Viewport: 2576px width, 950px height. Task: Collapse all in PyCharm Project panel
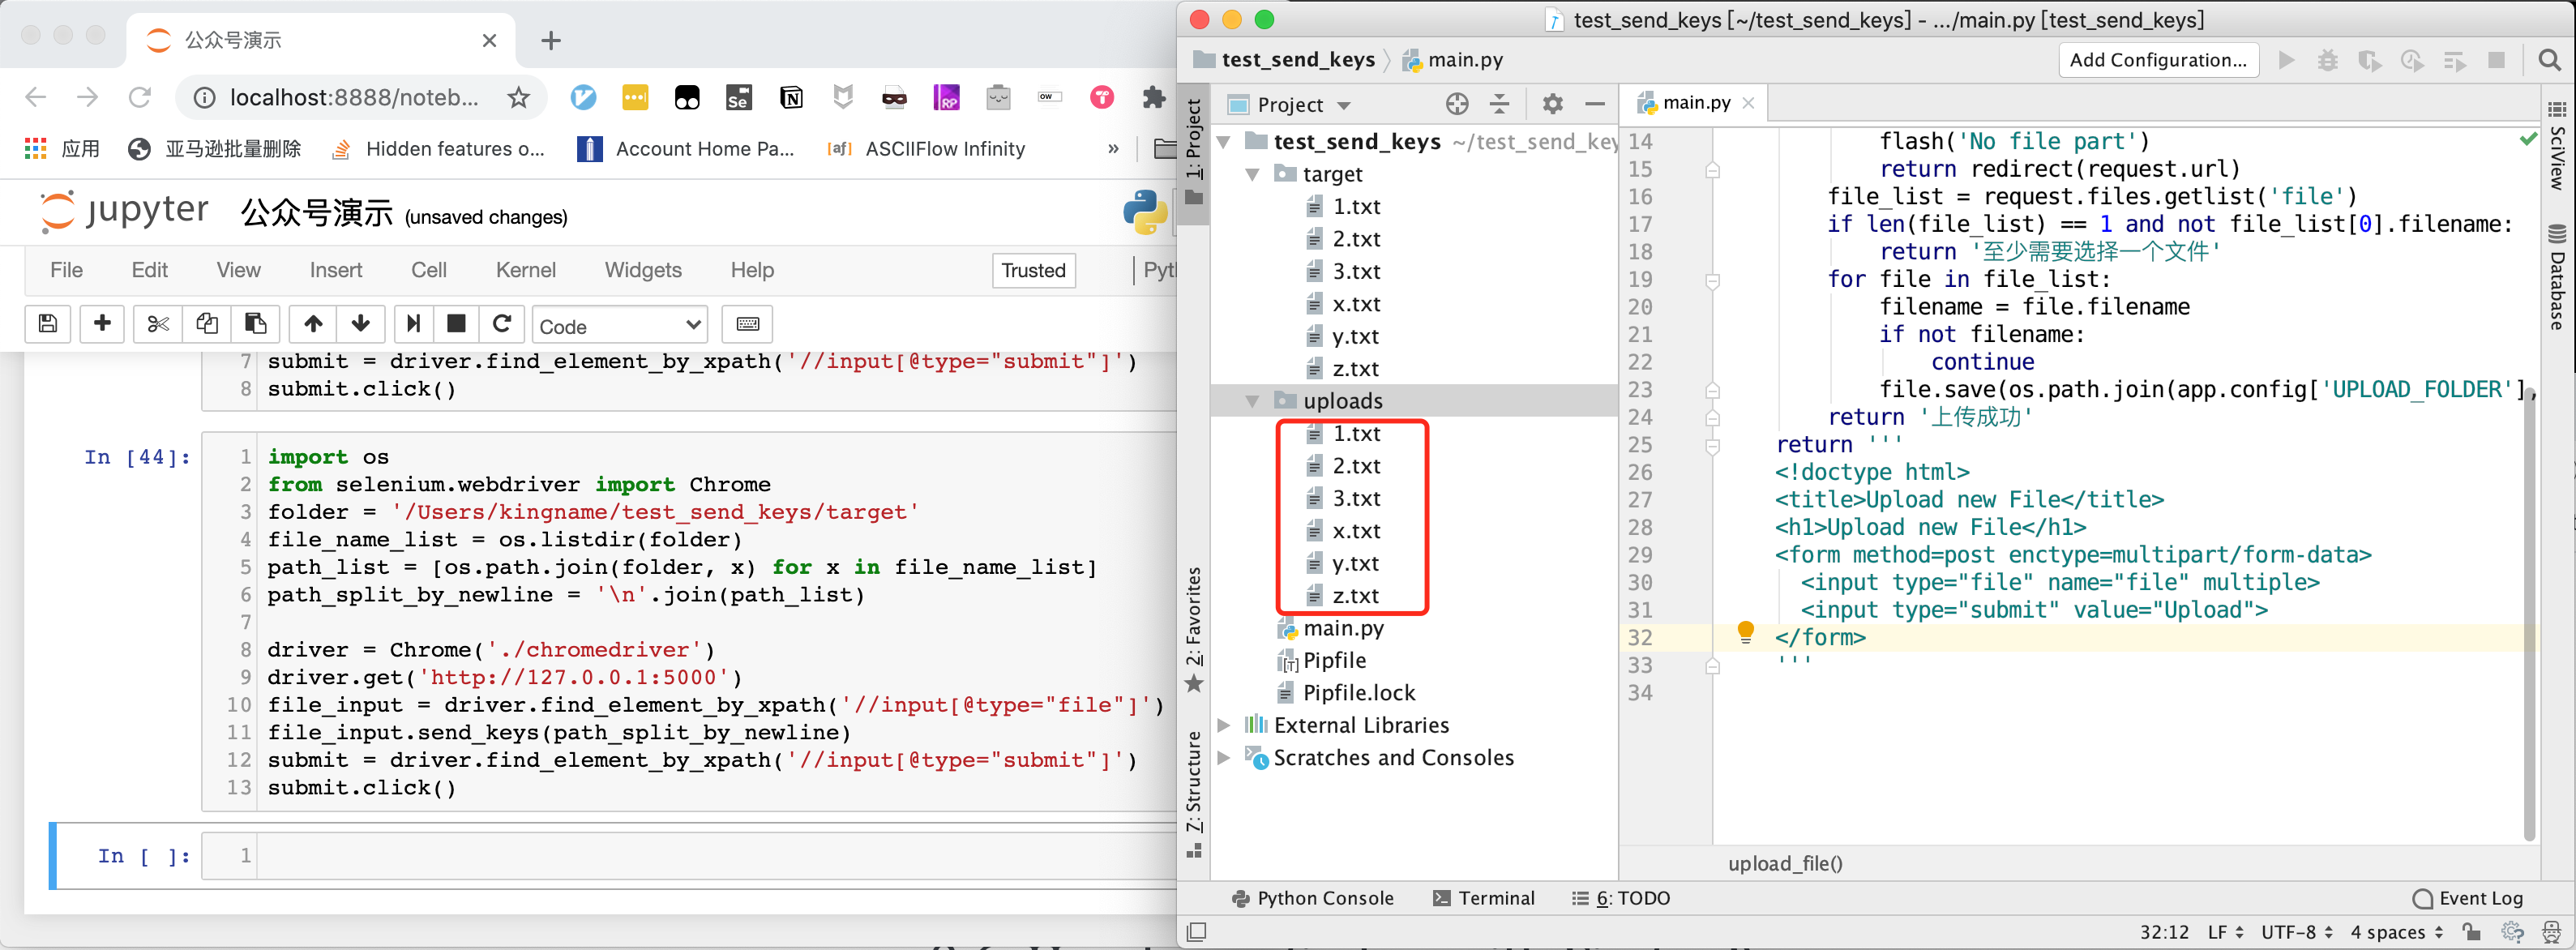click(1499, 104)
